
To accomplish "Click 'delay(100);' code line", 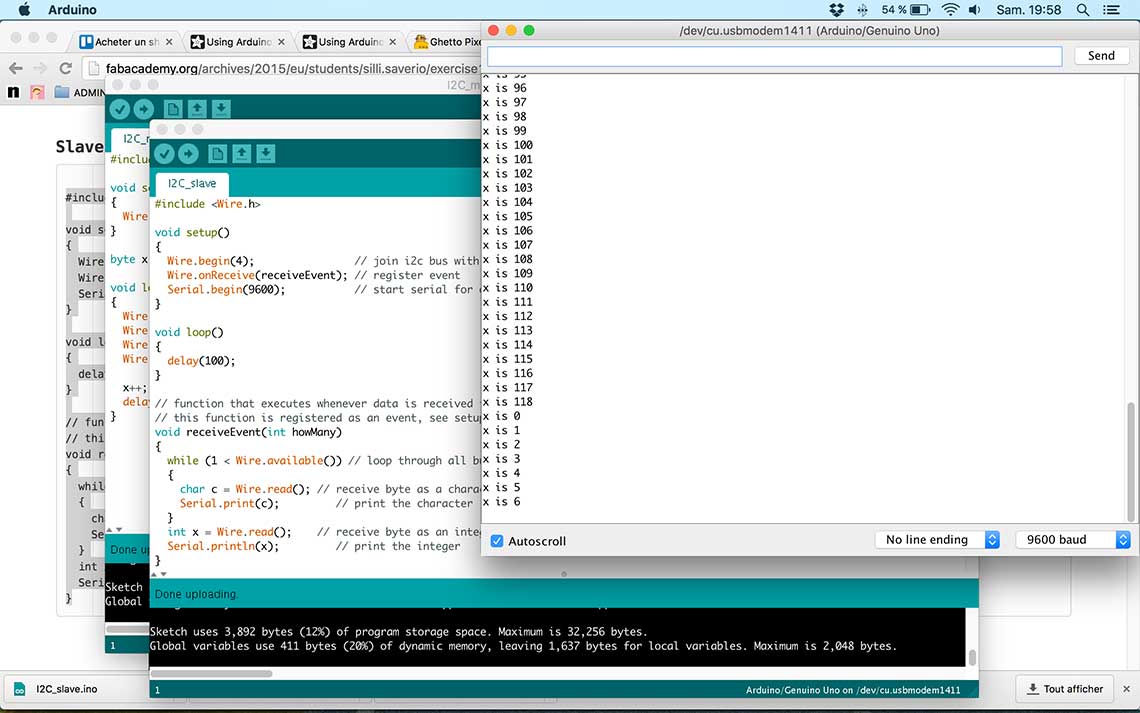I will click(201, 360).
